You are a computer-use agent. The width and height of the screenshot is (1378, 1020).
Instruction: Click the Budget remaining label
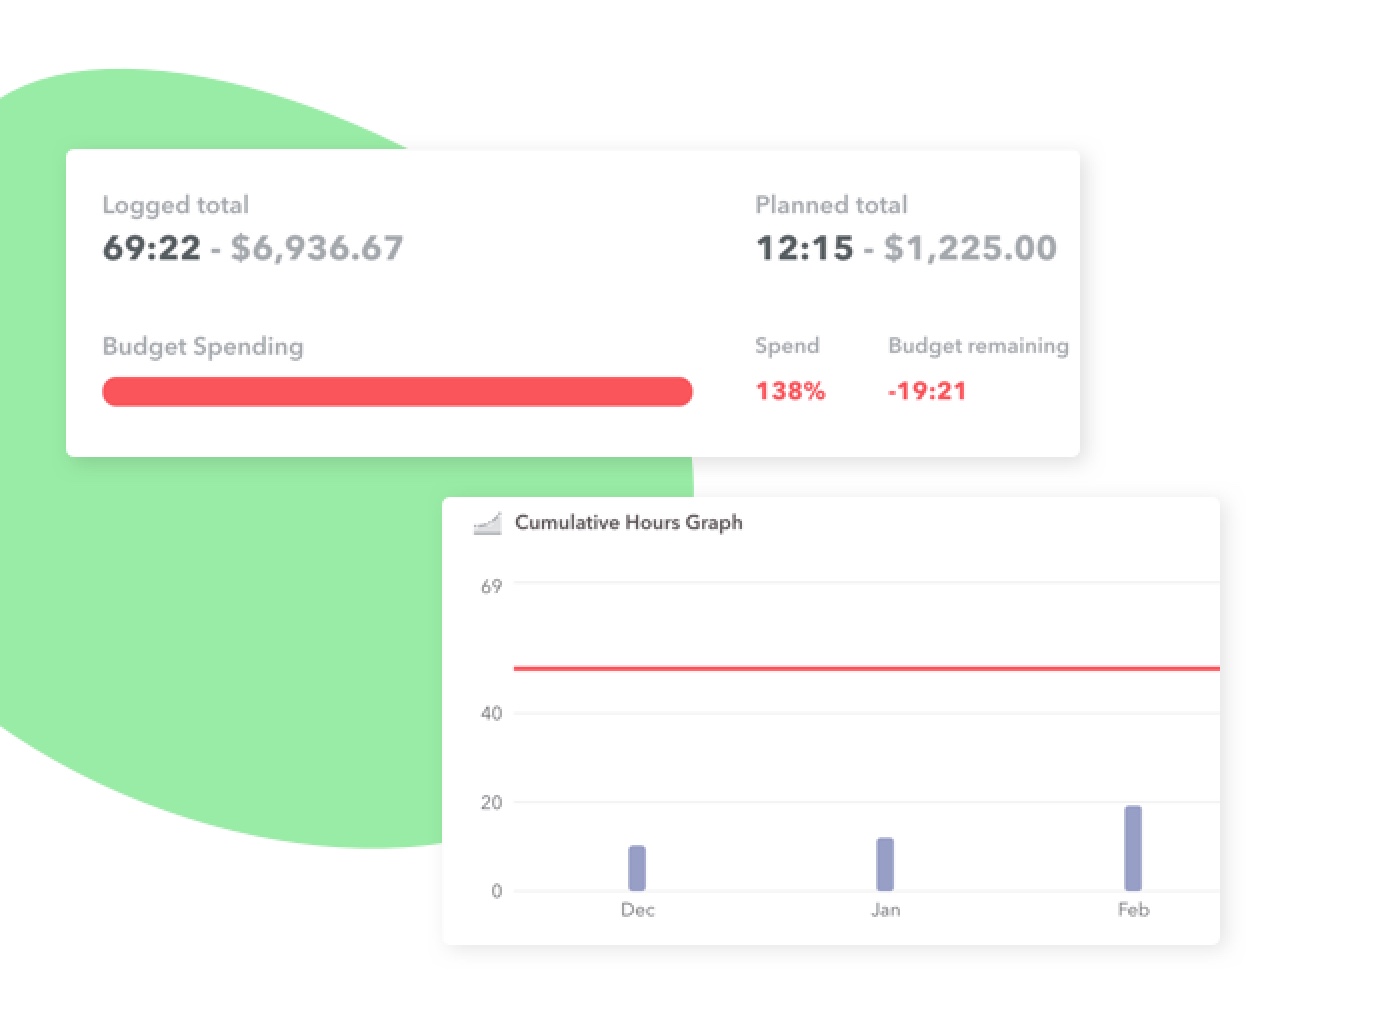tap(978, 346)
